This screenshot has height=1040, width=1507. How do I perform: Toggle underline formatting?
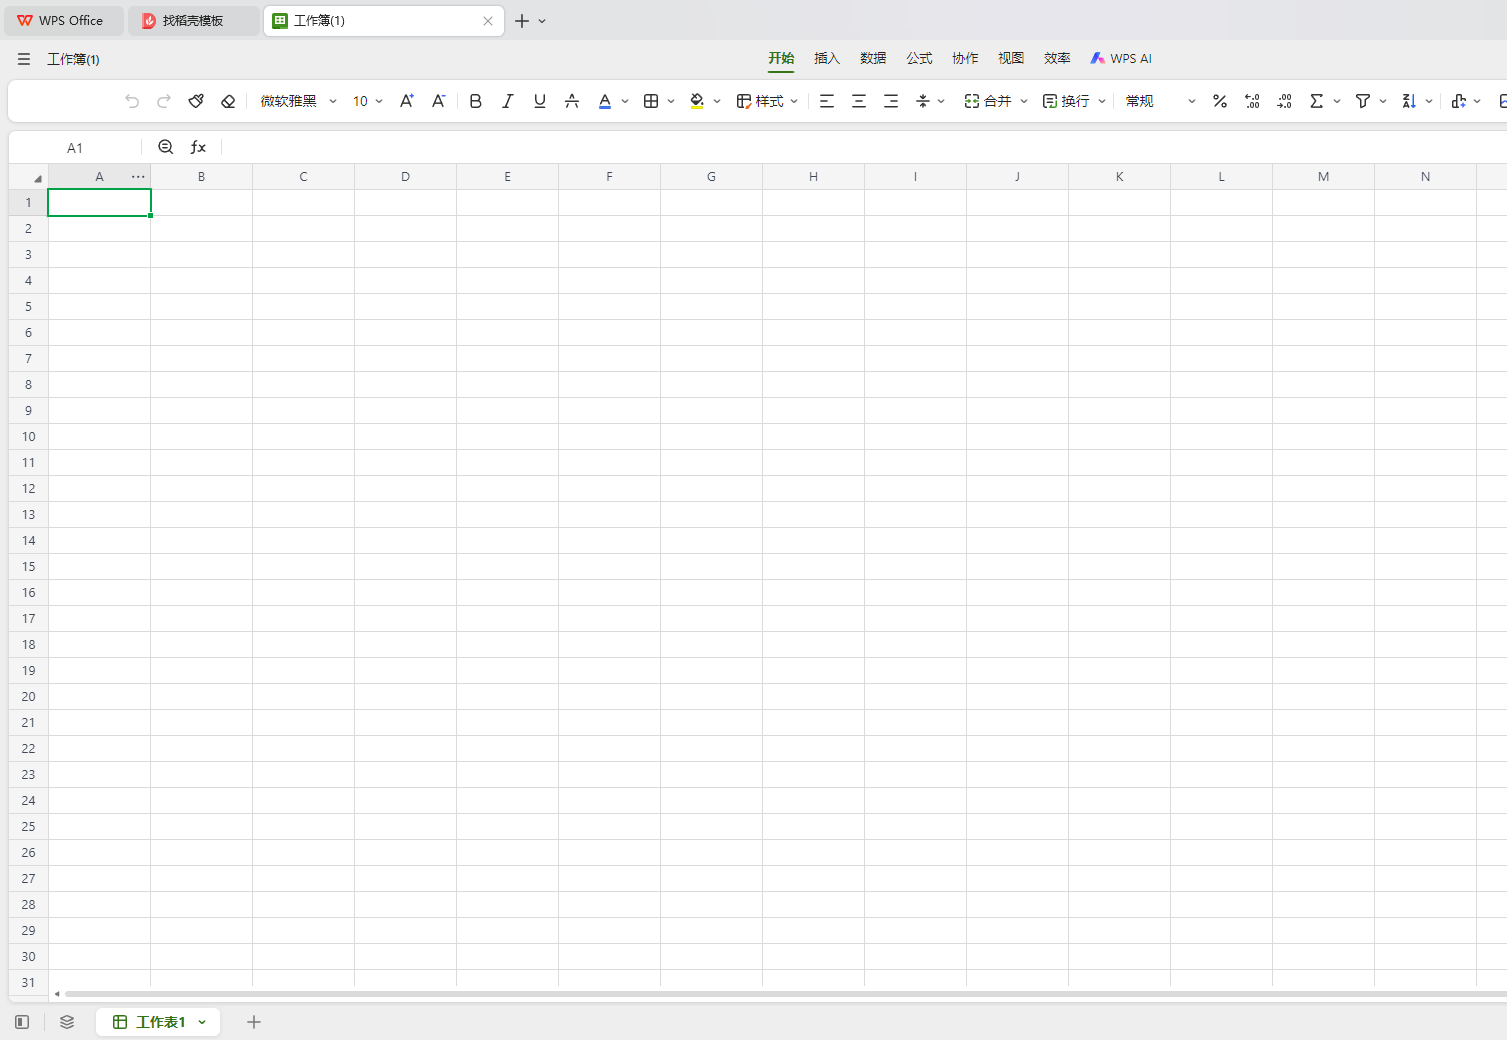coord(539,101)
